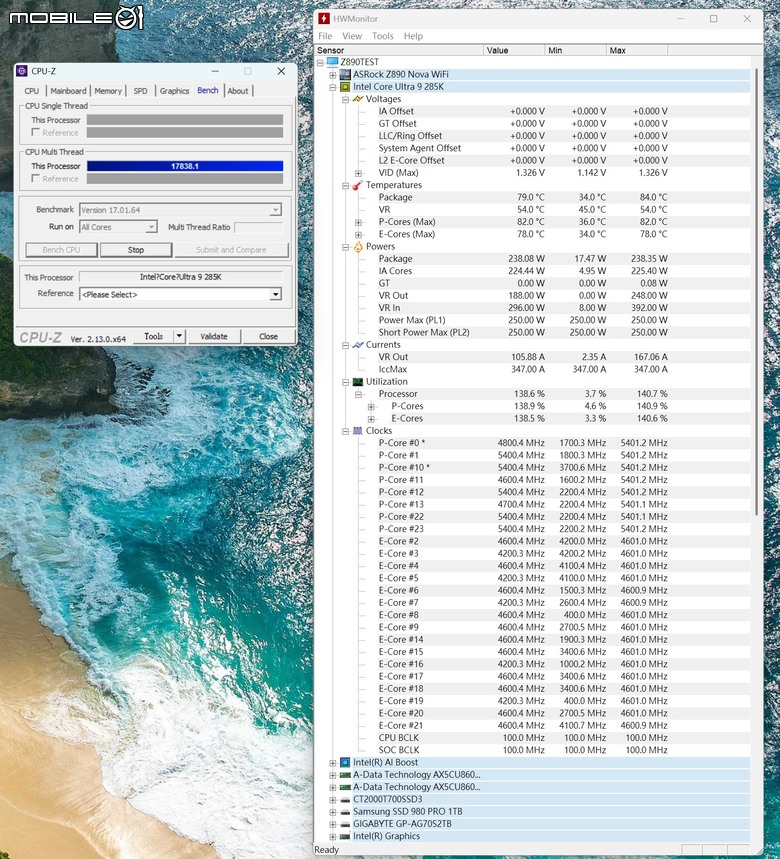This screenshot has width=780, height=859.
Task: Open the HWMonitor Help menu
Action: pyautogui.click(x=413, y=36)
